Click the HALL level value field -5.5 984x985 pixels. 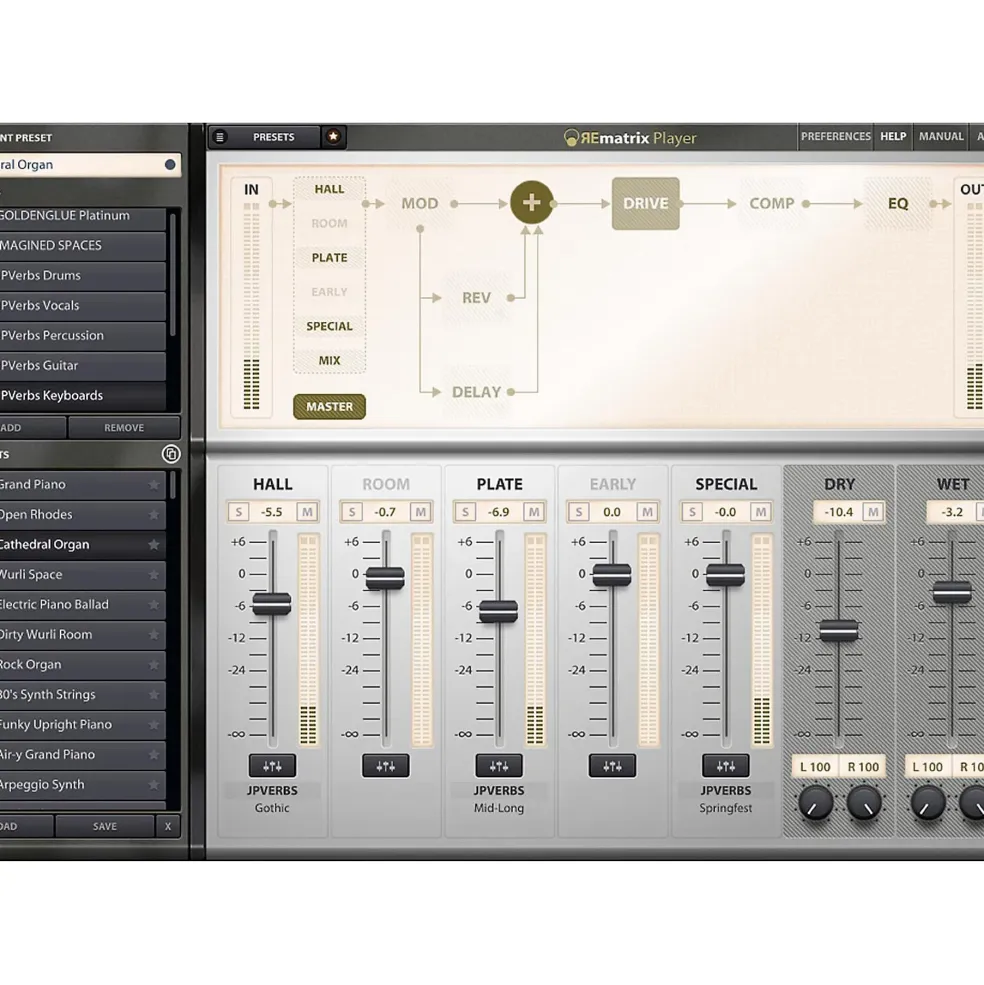(272, 512)
